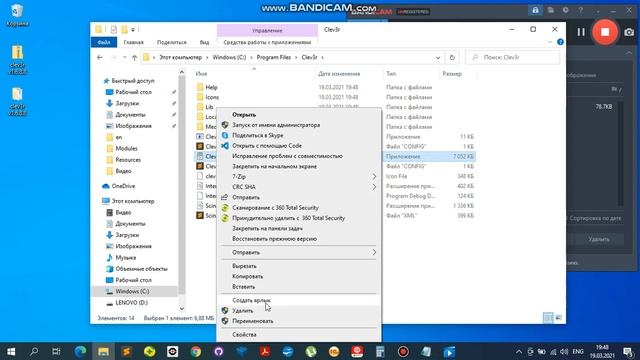Click Удалить button in Bandicam window

[x=599, y=239]
